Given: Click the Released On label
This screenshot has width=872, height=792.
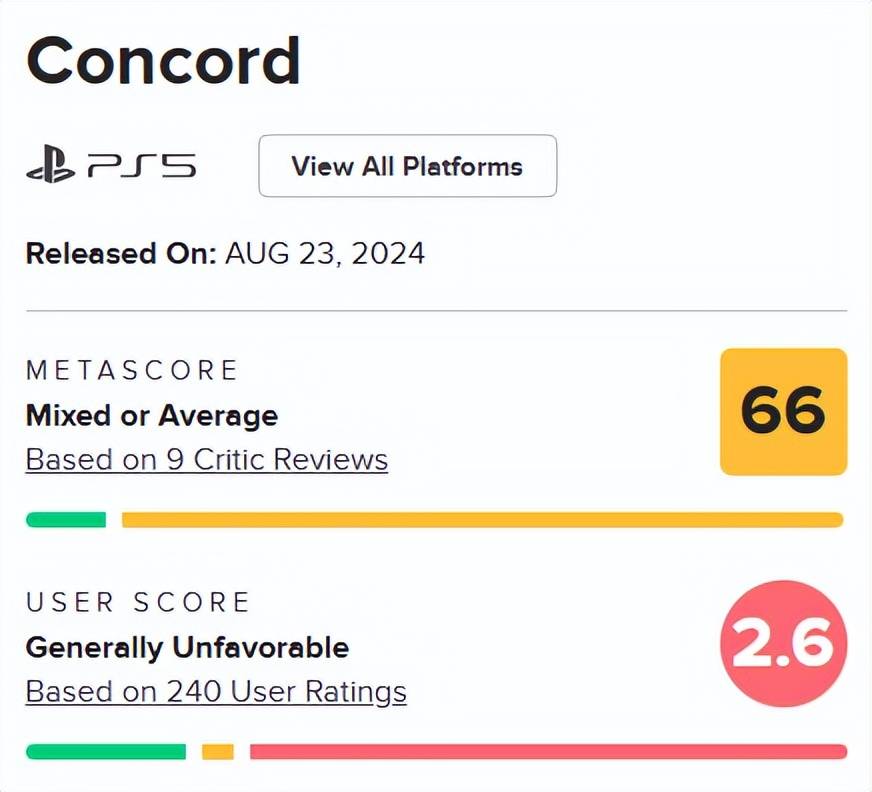Looking at the screenshot, I should (121, 253).
